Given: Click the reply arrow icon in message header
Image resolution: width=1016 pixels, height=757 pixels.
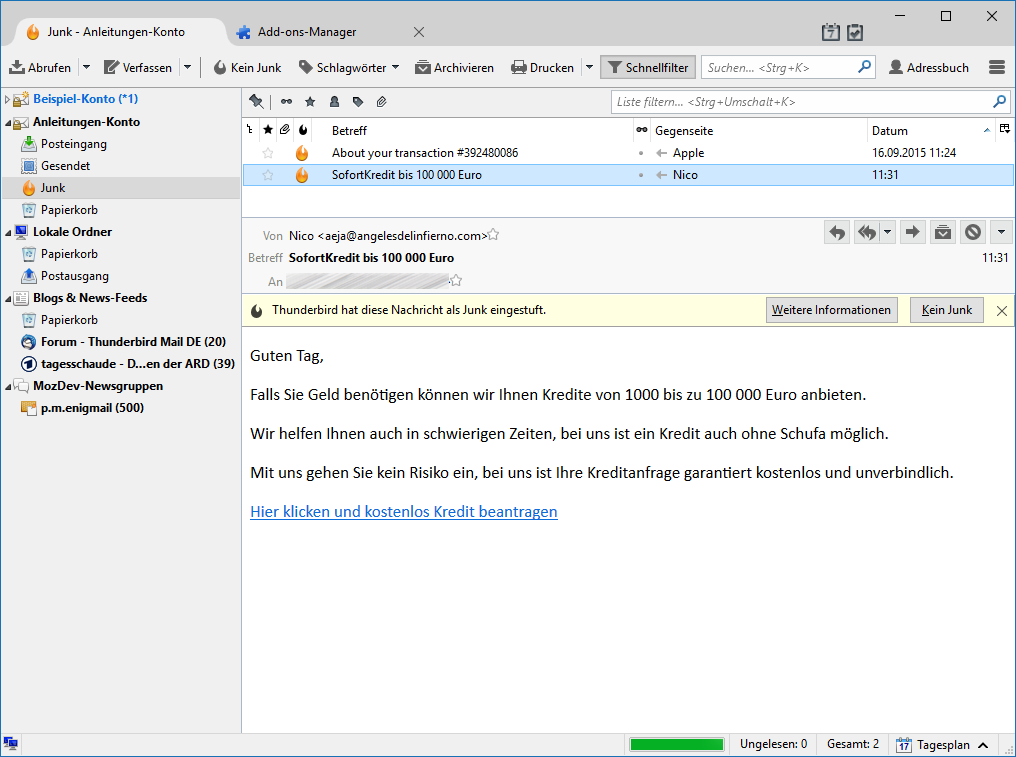Looking at the screenshot, I should 837,232.
